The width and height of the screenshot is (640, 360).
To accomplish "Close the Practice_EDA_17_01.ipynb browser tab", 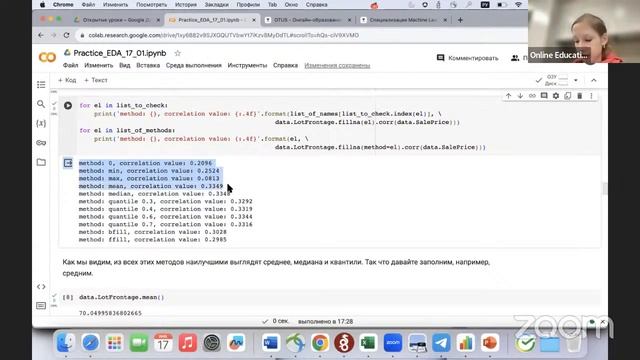I will pyautogui.click(x=254, y=20).
